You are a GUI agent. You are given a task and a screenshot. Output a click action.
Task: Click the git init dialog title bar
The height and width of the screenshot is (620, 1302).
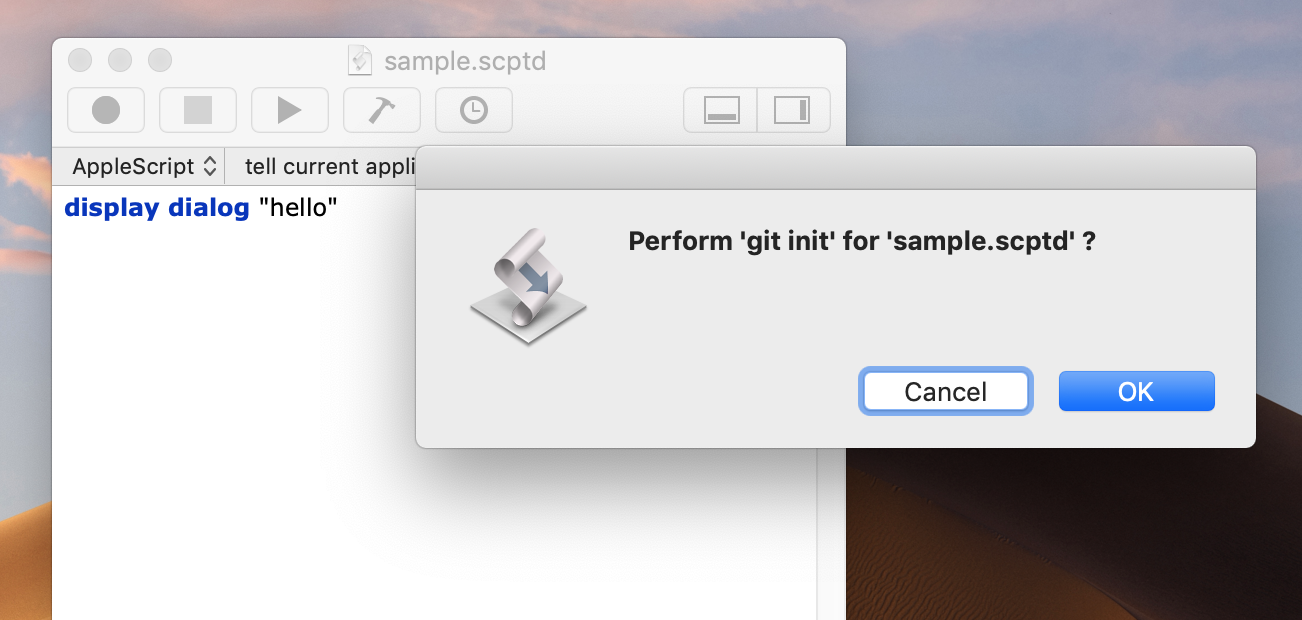pyautogui.click(x=835, y=168)
